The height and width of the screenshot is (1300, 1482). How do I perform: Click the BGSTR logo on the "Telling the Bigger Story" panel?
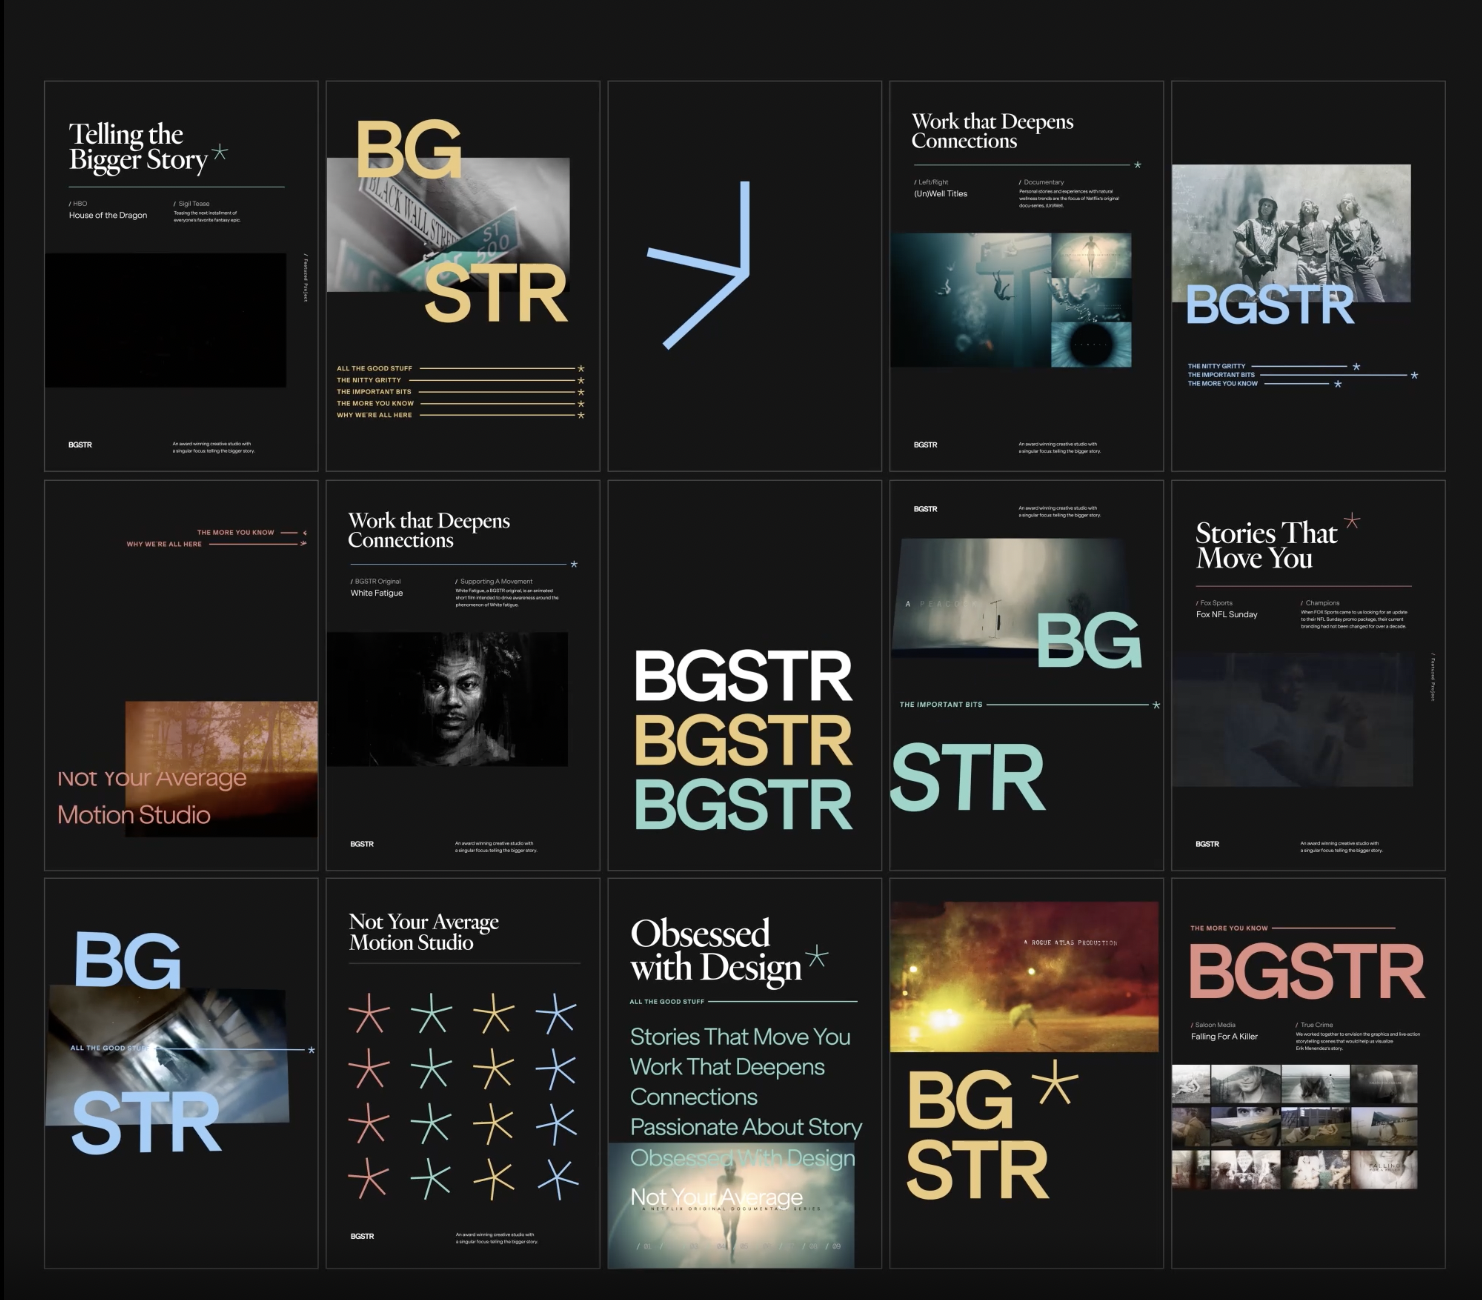pyautogui.click(x=81, y=445)
